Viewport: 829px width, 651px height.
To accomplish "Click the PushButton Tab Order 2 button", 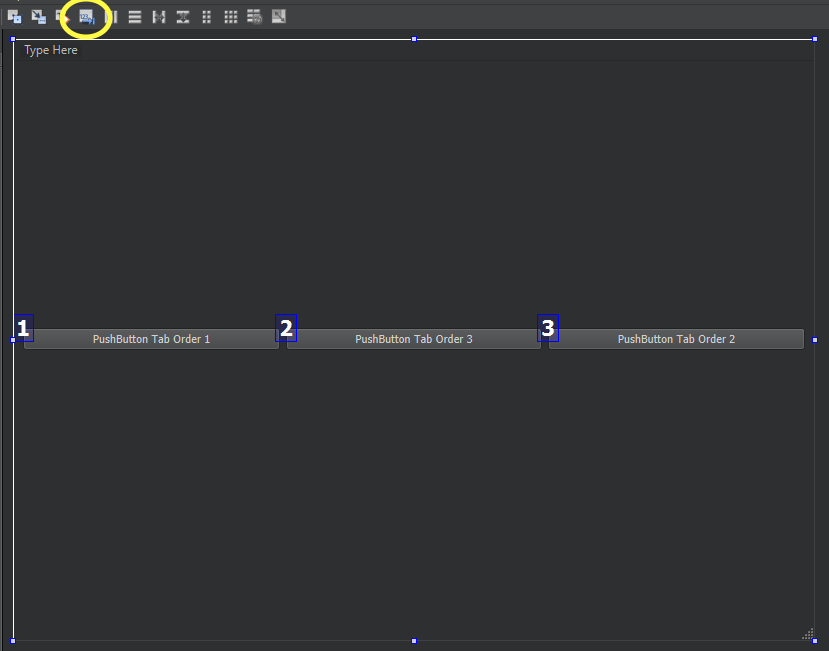I will [676, 339].
